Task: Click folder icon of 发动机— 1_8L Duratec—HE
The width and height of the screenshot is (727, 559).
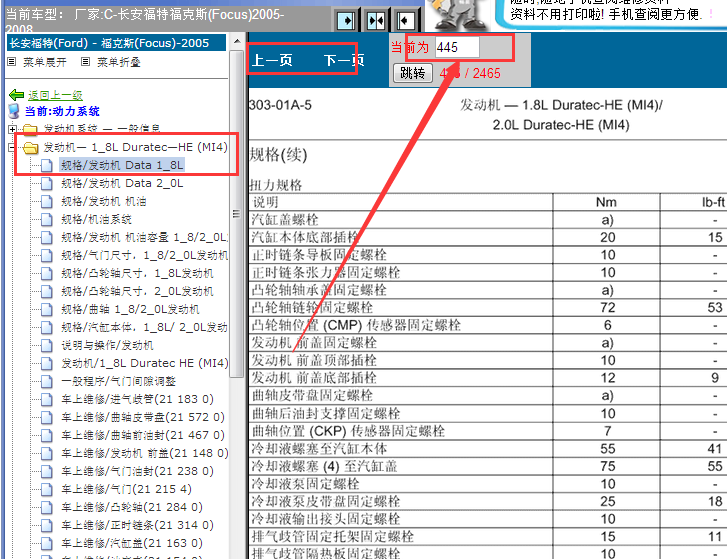Action: pos(31,147)
